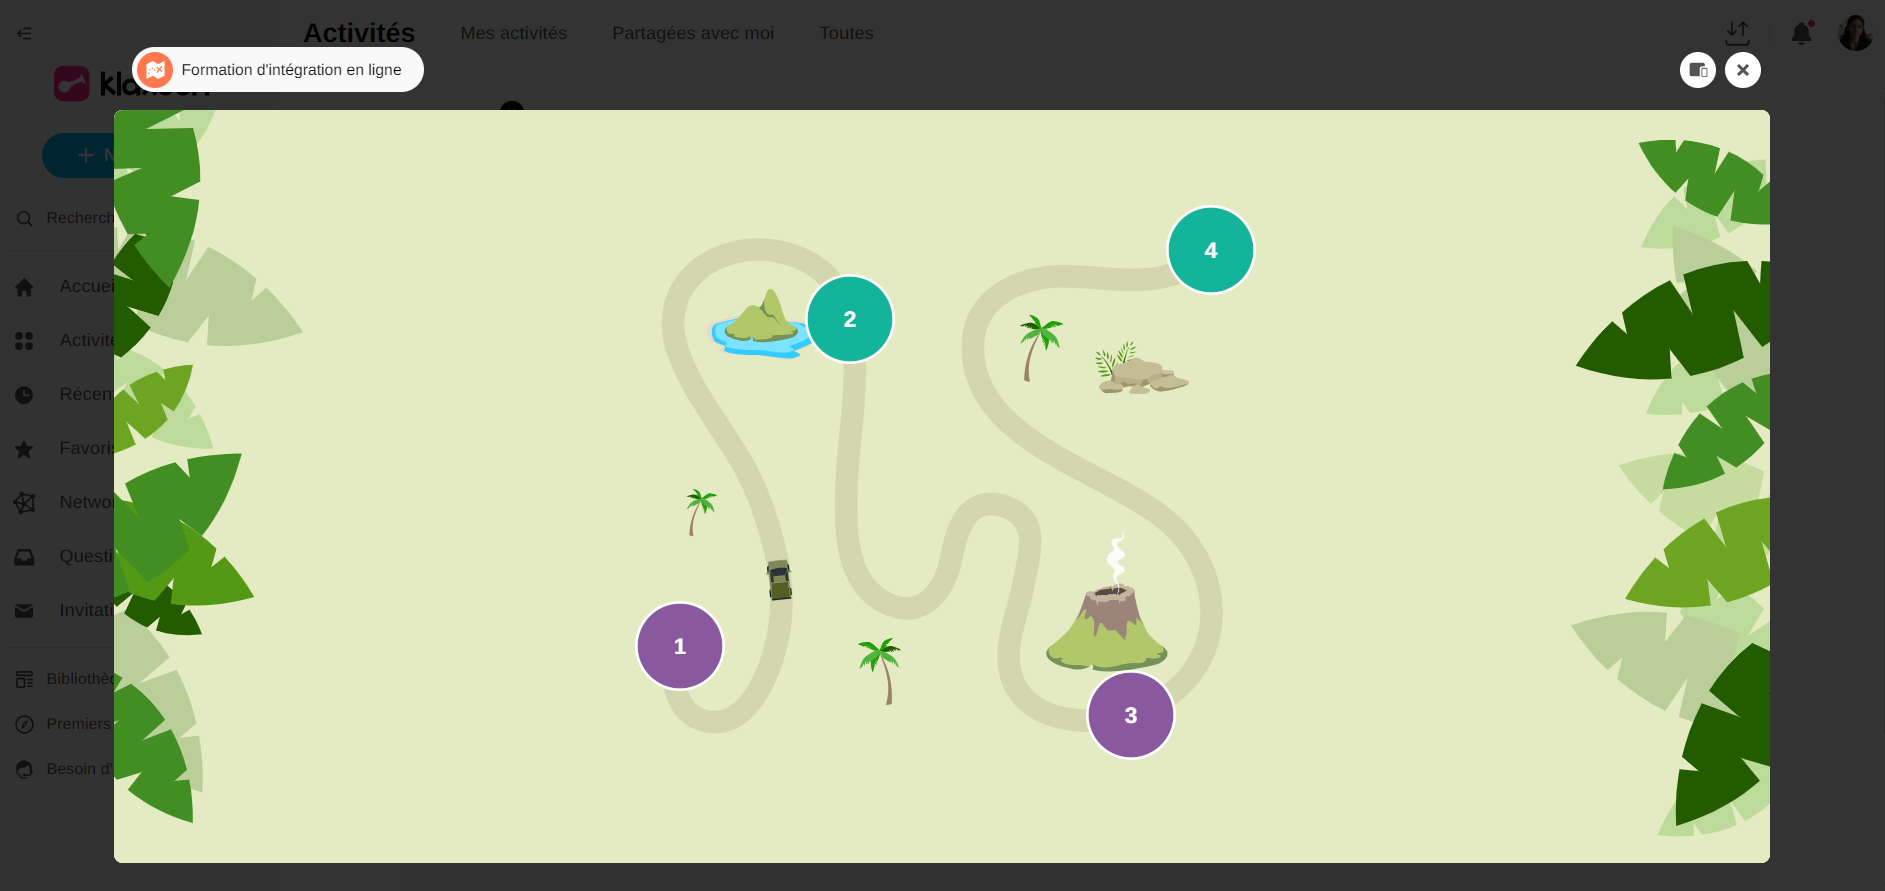The width and height of the screenshot is (1885, 891).
Task: Open the Récents clock icon in the sidebar
Action: pos(24,395)
